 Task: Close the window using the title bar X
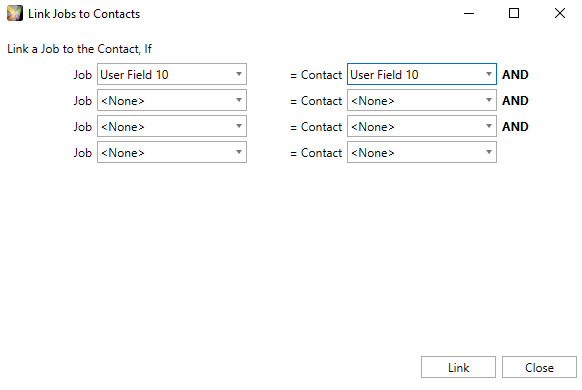click(x=560, y=13)
